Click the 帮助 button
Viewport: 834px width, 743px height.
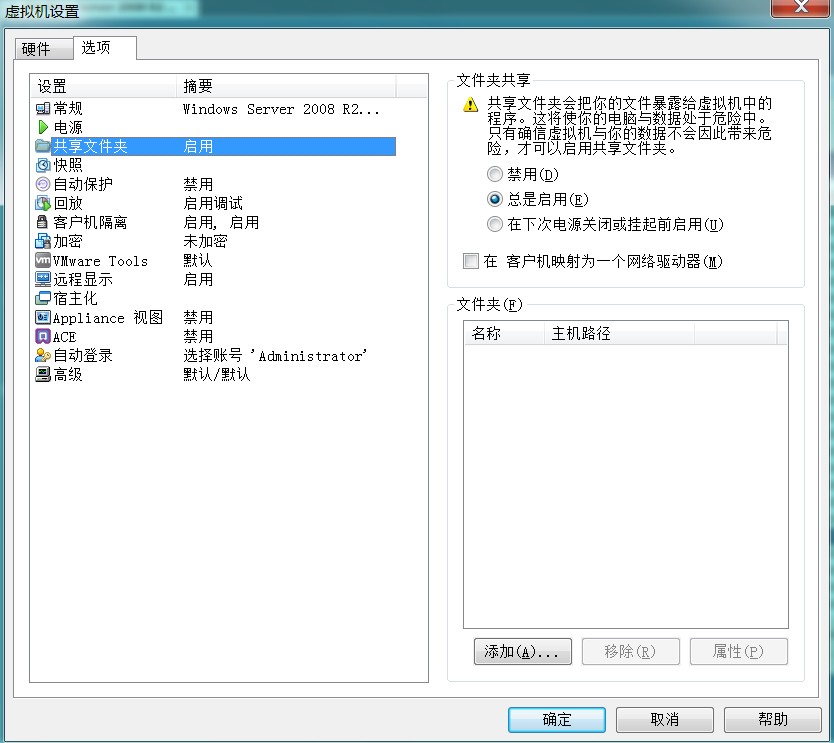coord(773,720)
